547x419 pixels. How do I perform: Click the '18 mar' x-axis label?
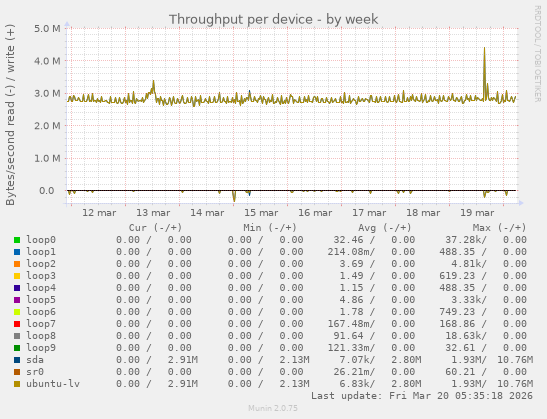[x=423, y=212]
